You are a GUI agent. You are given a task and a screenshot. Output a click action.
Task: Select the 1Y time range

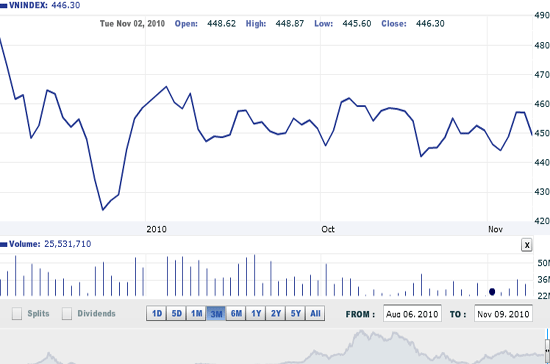[256, 314]
